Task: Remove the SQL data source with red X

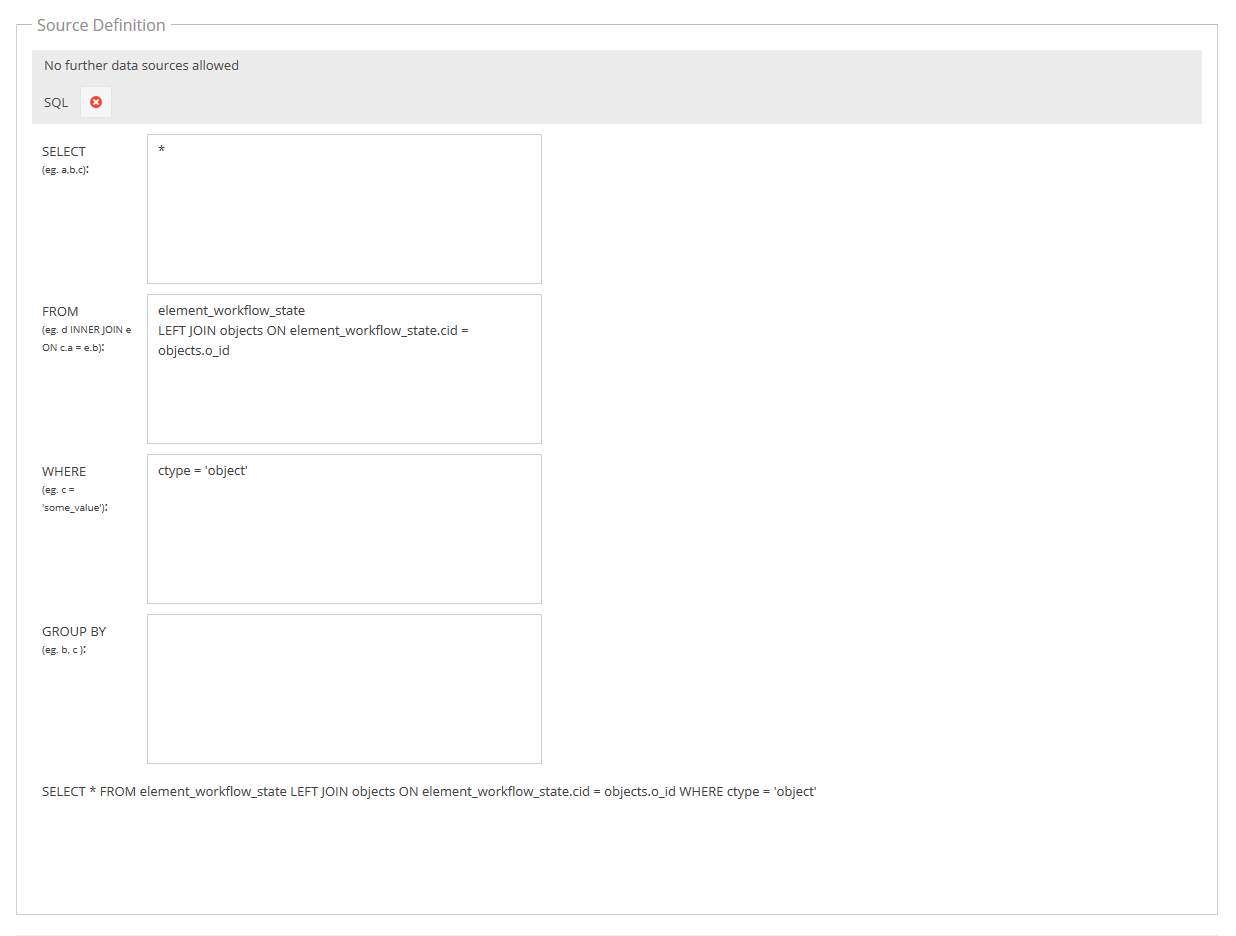Action: 96,102
